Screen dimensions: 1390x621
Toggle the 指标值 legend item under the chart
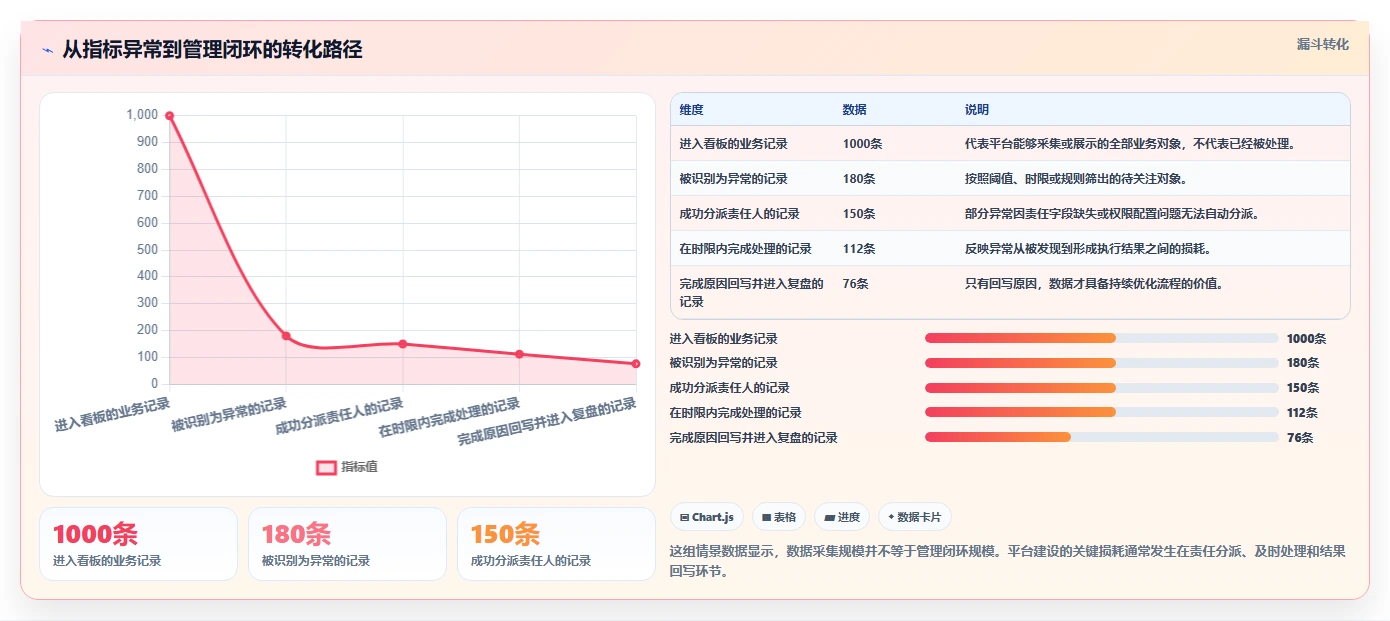pos(347,467)
